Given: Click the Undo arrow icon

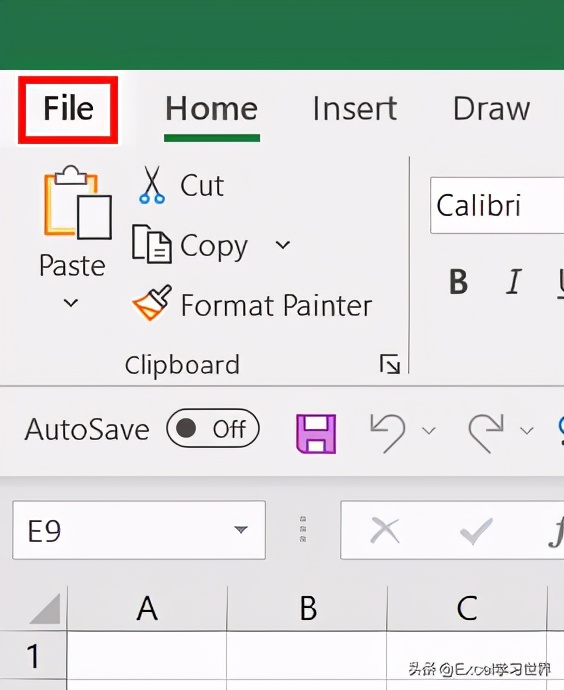Looking at the screenshot, I should [388, 432].
